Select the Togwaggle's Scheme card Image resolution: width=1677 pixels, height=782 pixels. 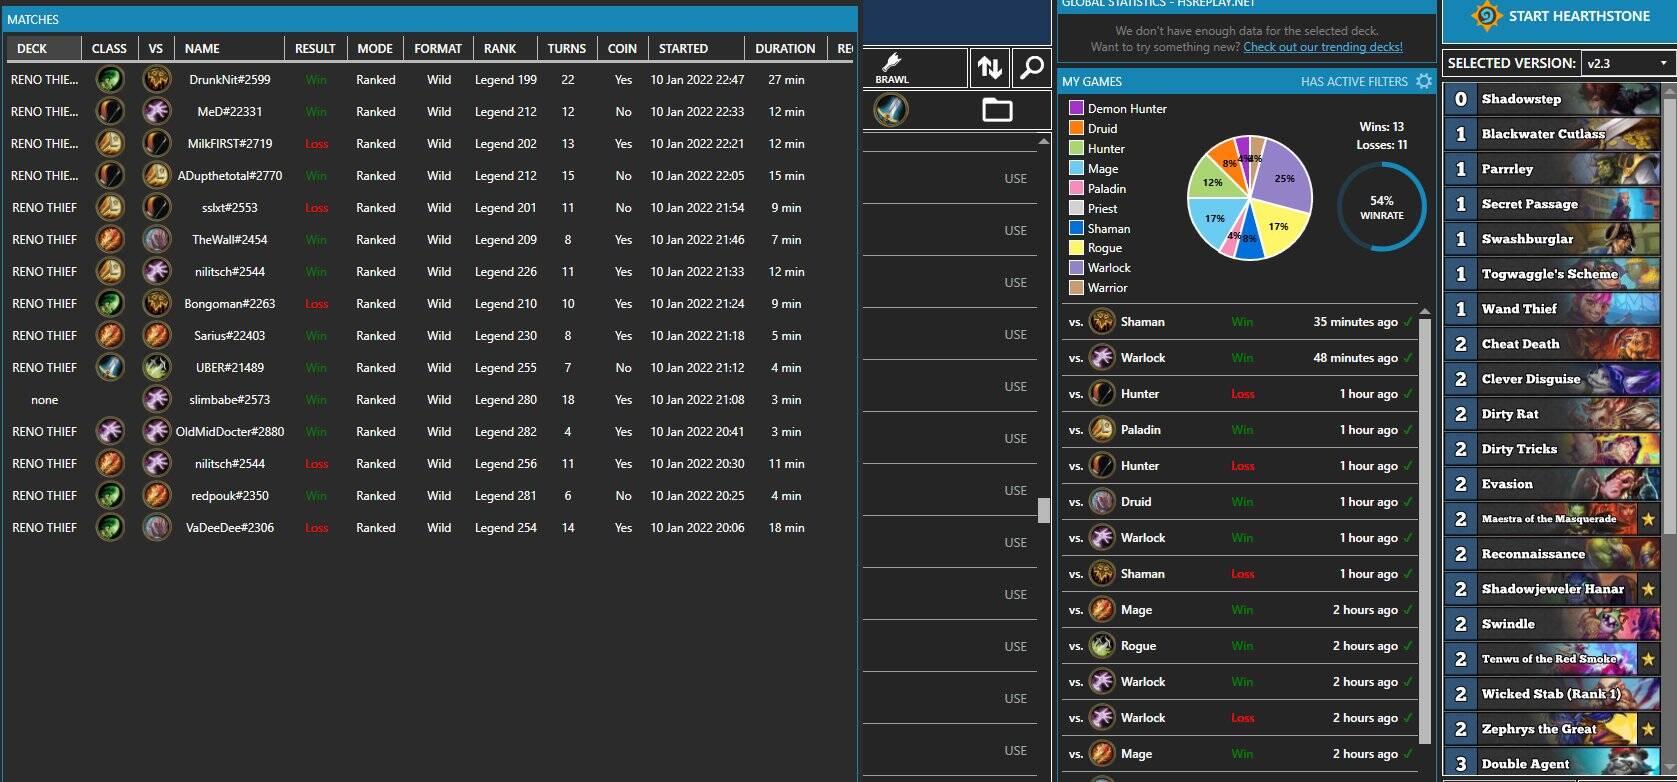click(1552, 274)
